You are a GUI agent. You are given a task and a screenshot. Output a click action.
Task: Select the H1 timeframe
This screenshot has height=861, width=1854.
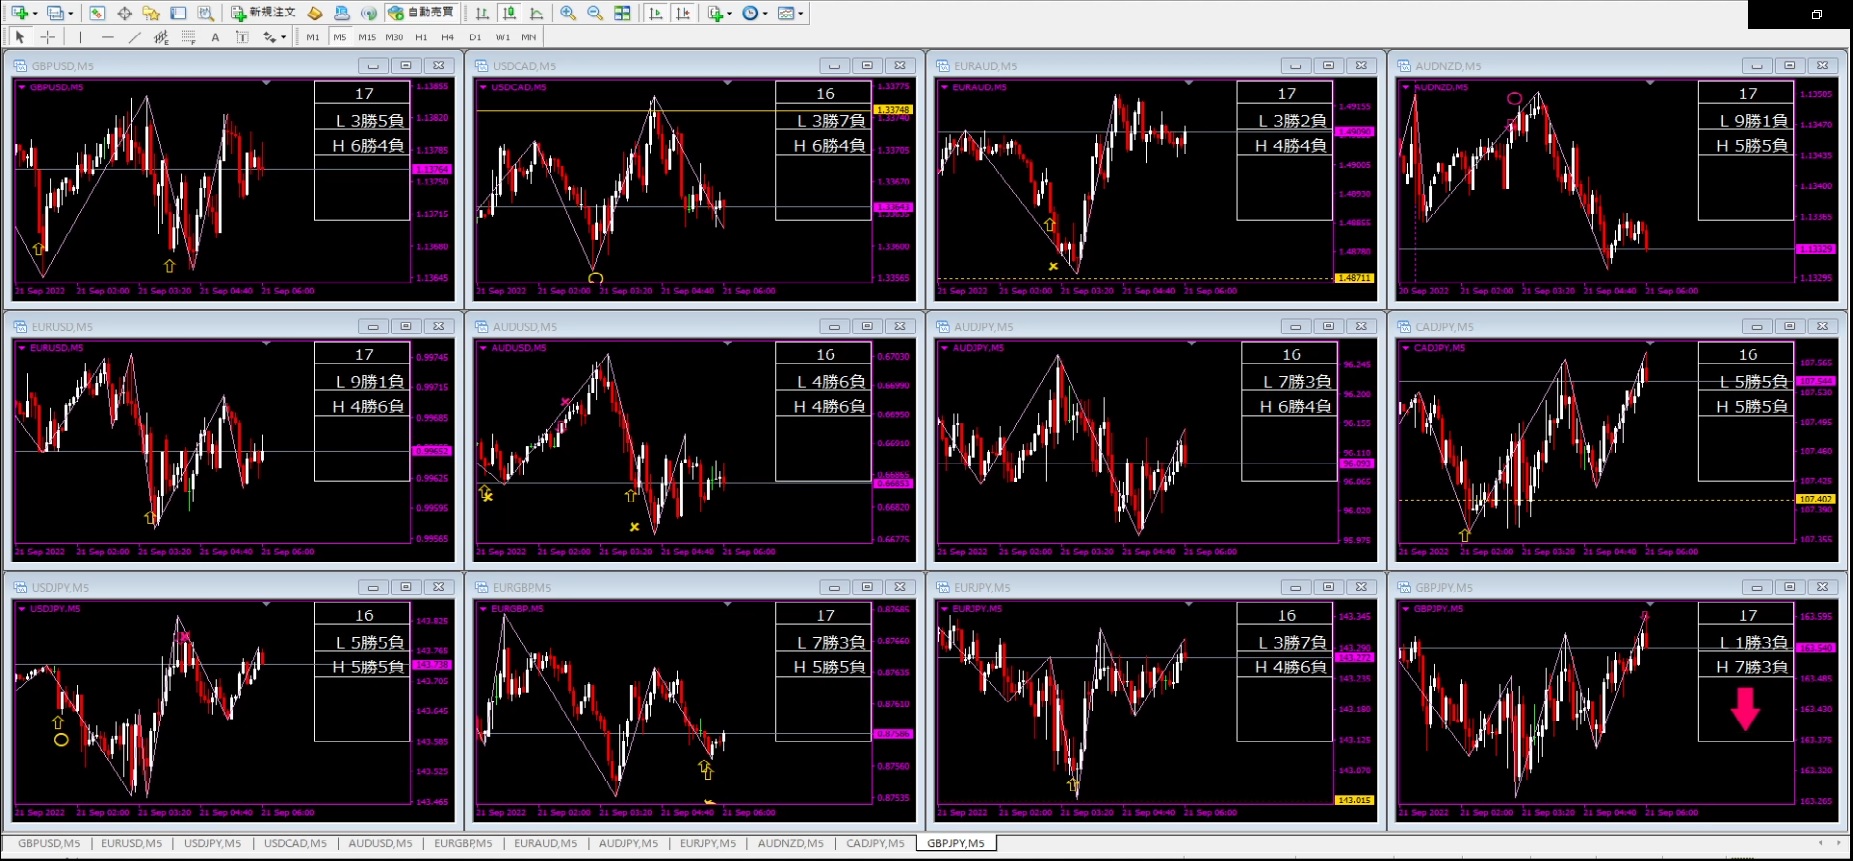tap(421, 37)
